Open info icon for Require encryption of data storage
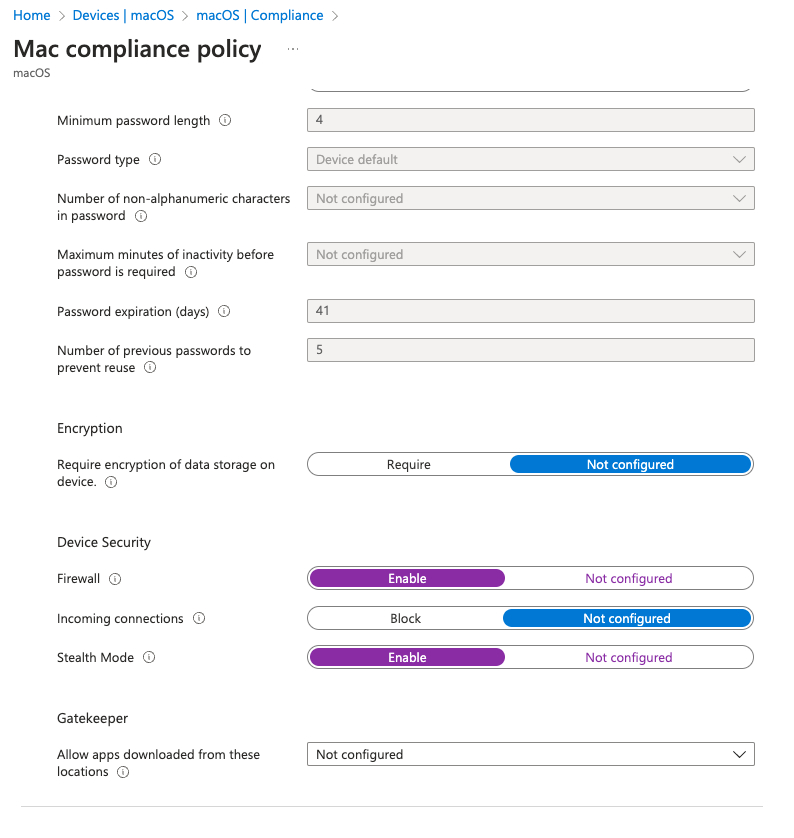Image resolution: width=794 pixels, height=838 pixels. 111,482
